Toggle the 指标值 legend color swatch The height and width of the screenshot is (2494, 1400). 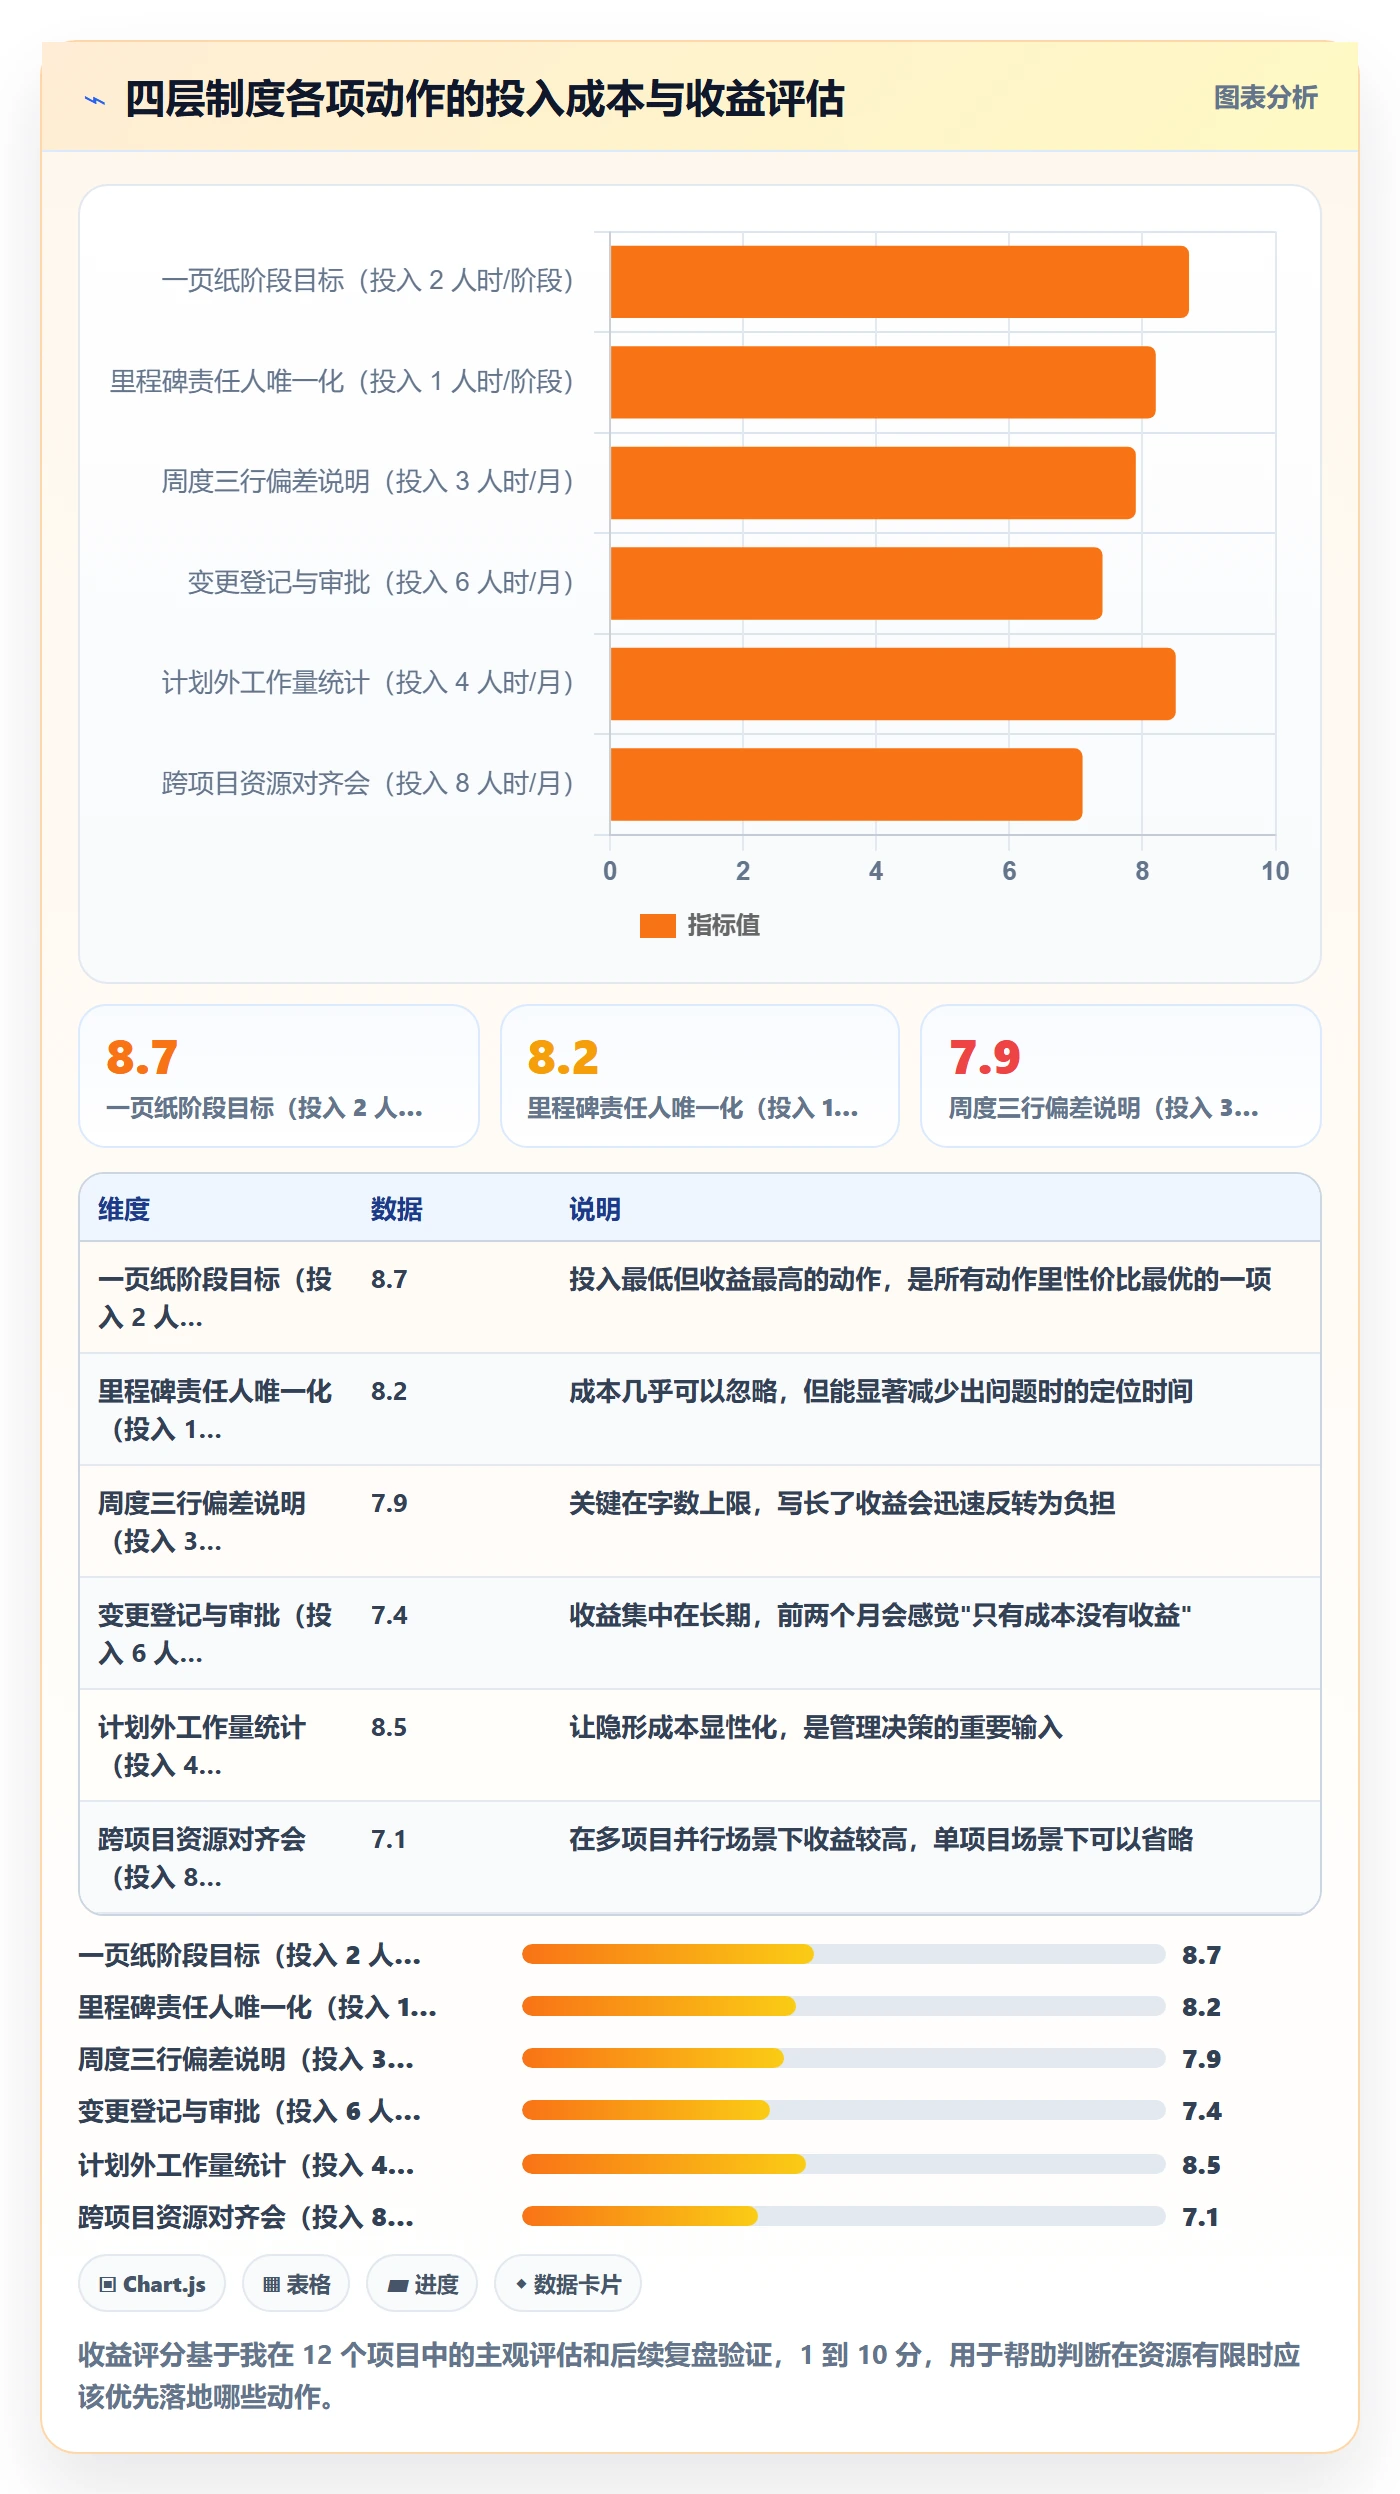(x=657, y=926)
